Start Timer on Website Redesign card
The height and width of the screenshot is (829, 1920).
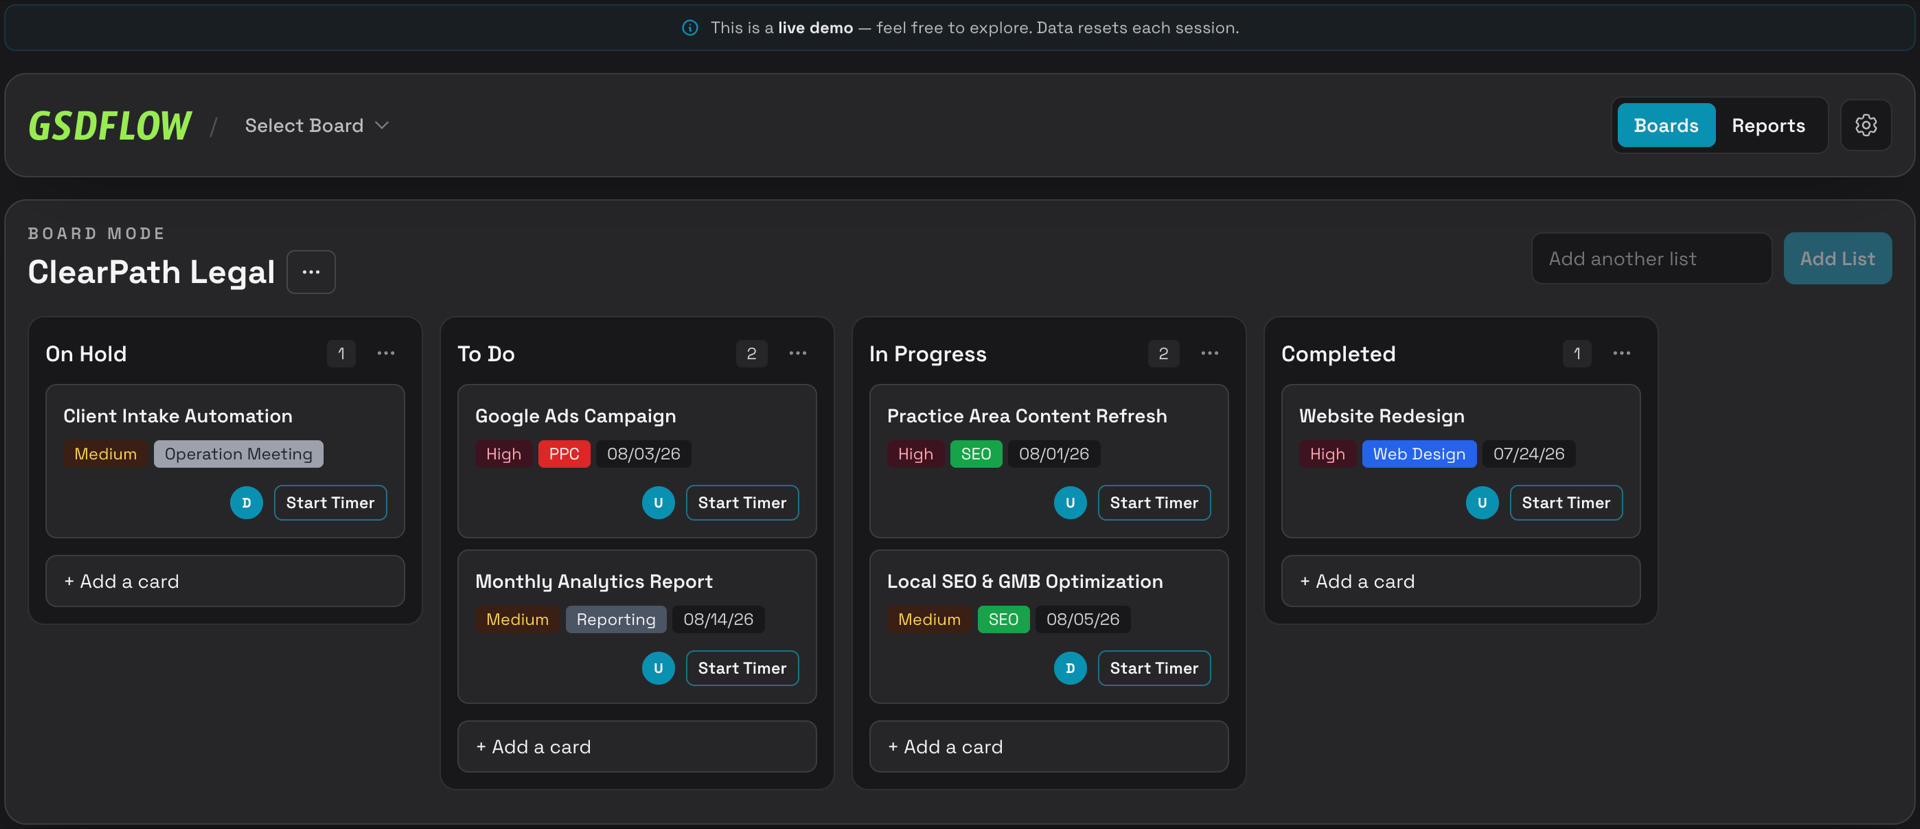[x=1566, y=503]
